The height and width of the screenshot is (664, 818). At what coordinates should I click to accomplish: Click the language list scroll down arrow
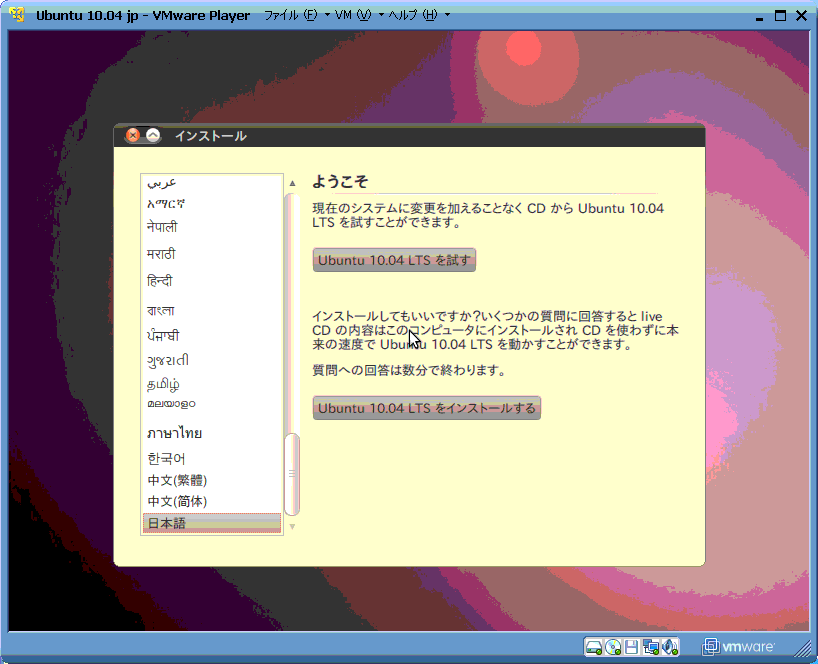tap(292, 526)
